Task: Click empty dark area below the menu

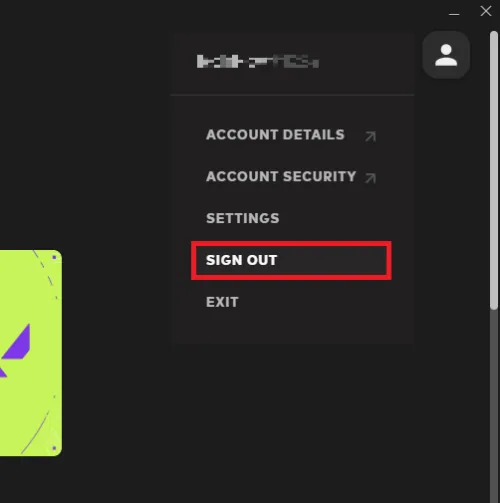Action: coord(293,420)
